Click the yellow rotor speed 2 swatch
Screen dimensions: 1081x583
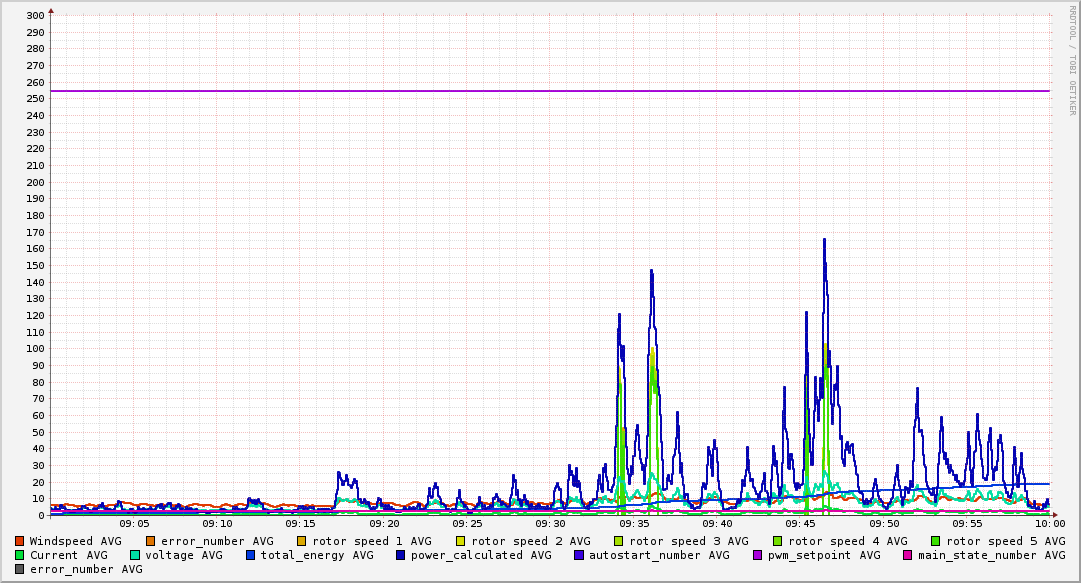pos(461,541)
